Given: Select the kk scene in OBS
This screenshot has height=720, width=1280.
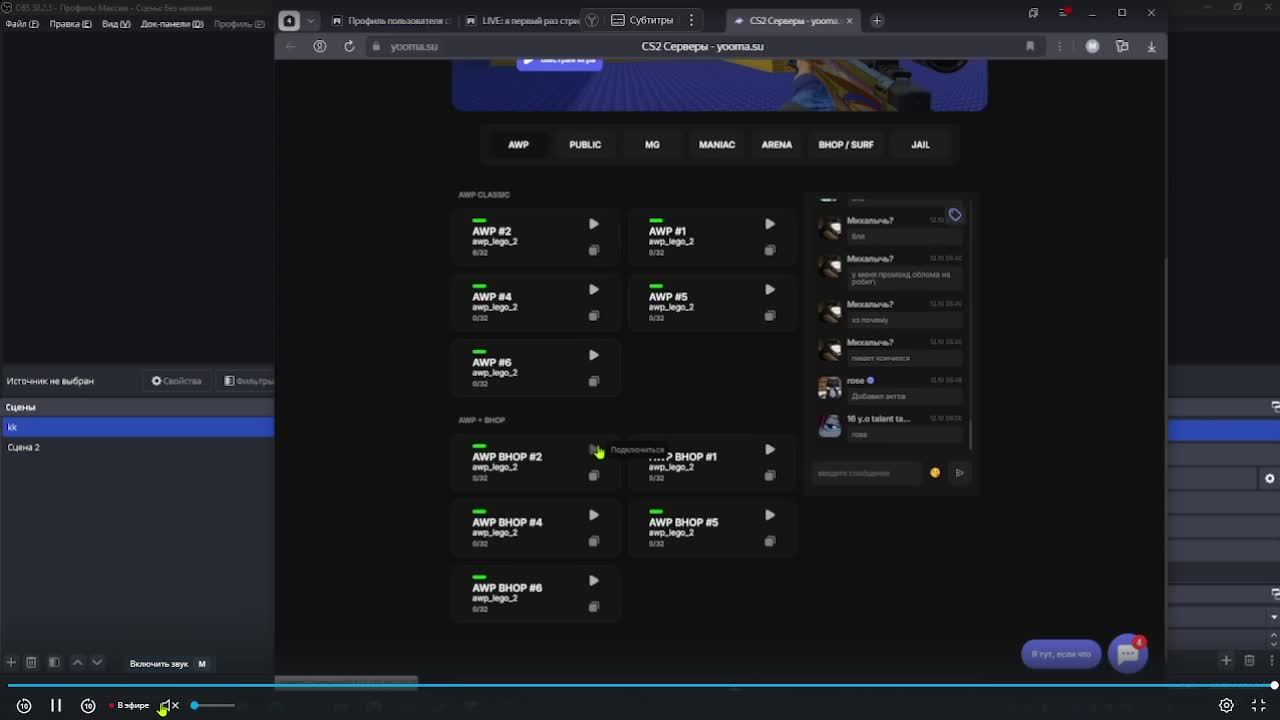Looking at the screenshot, I should coord(138,427).
